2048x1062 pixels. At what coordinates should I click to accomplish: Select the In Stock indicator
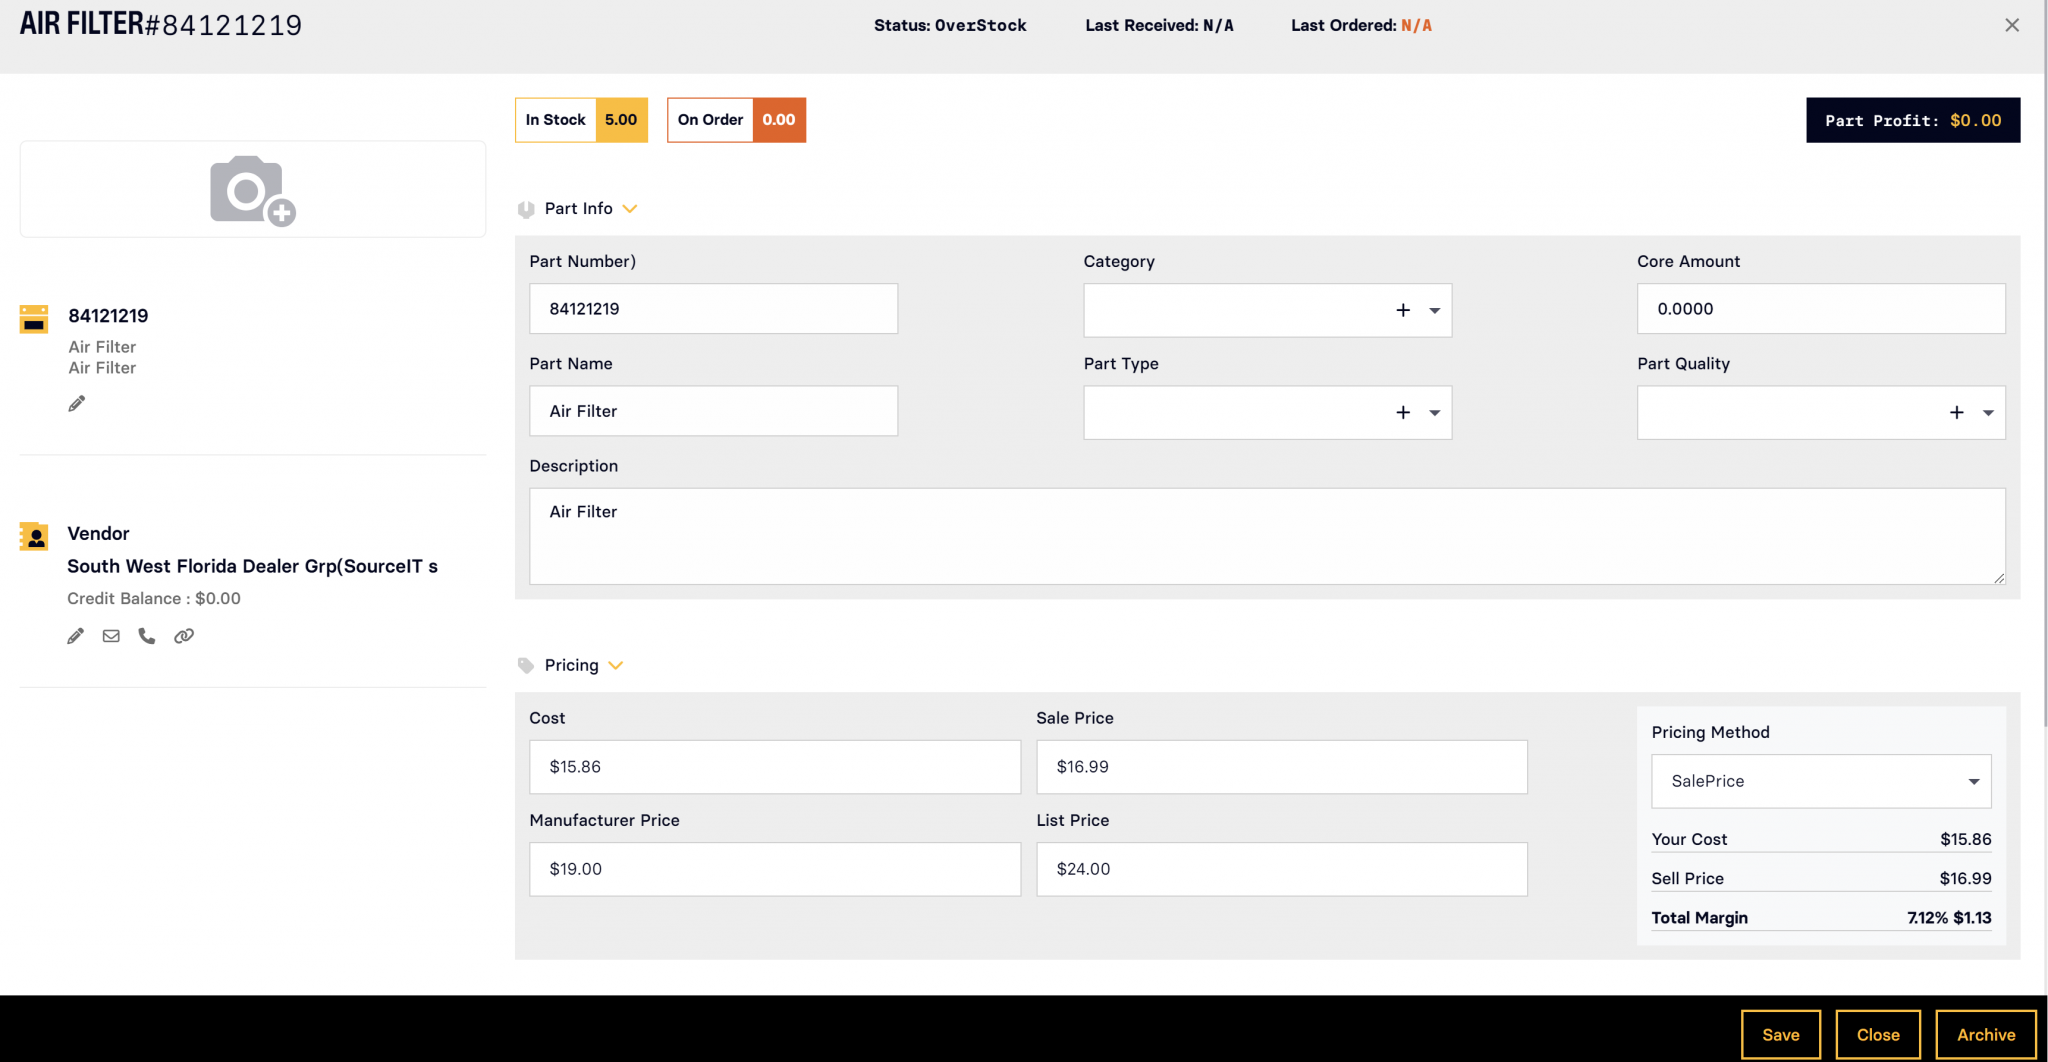click(x=580, y=119)
